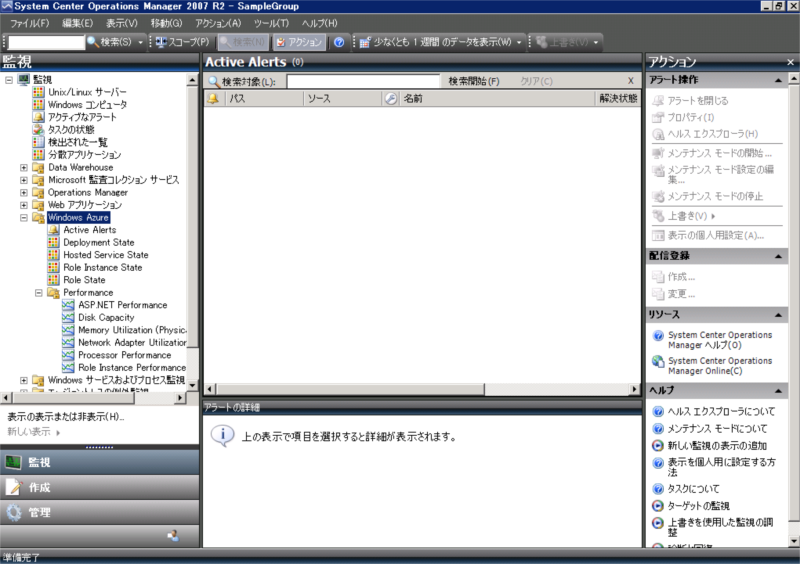Collapse the ヘルプ actions section
800x564 pixels.
click(778, 391)
